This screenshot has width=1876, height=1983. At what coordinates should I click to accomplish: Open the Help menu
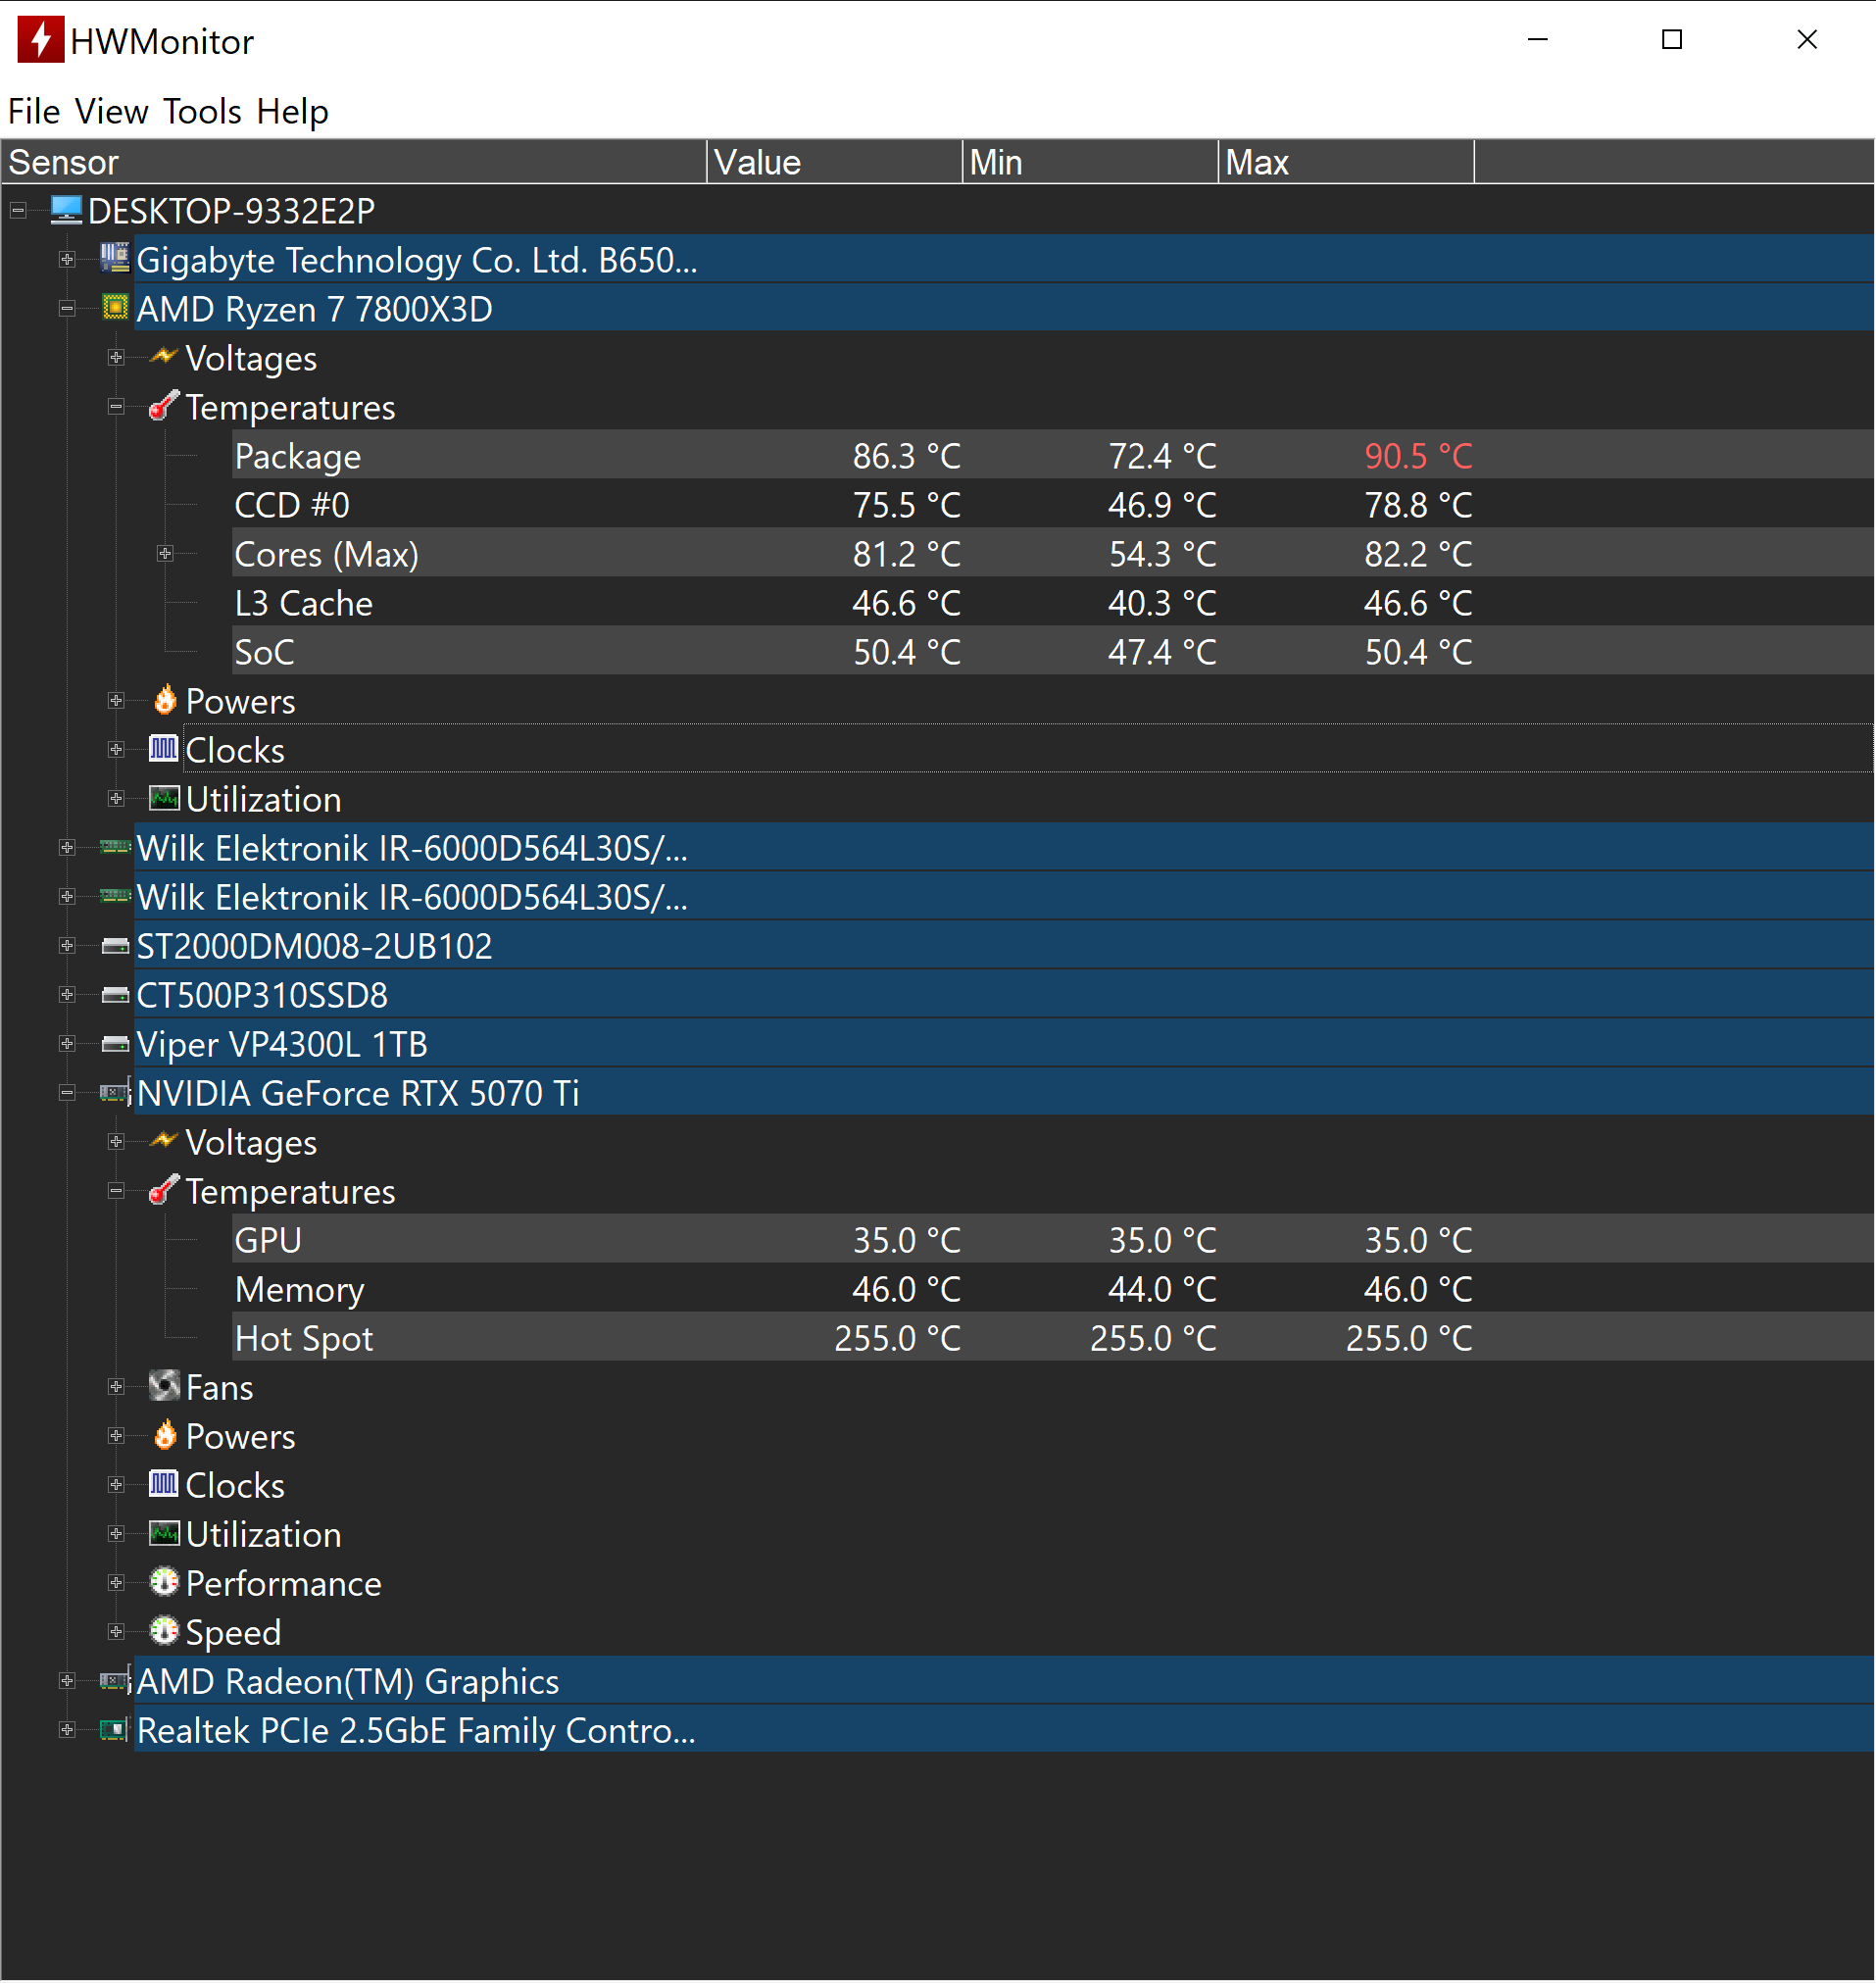(x=292, y=111)
